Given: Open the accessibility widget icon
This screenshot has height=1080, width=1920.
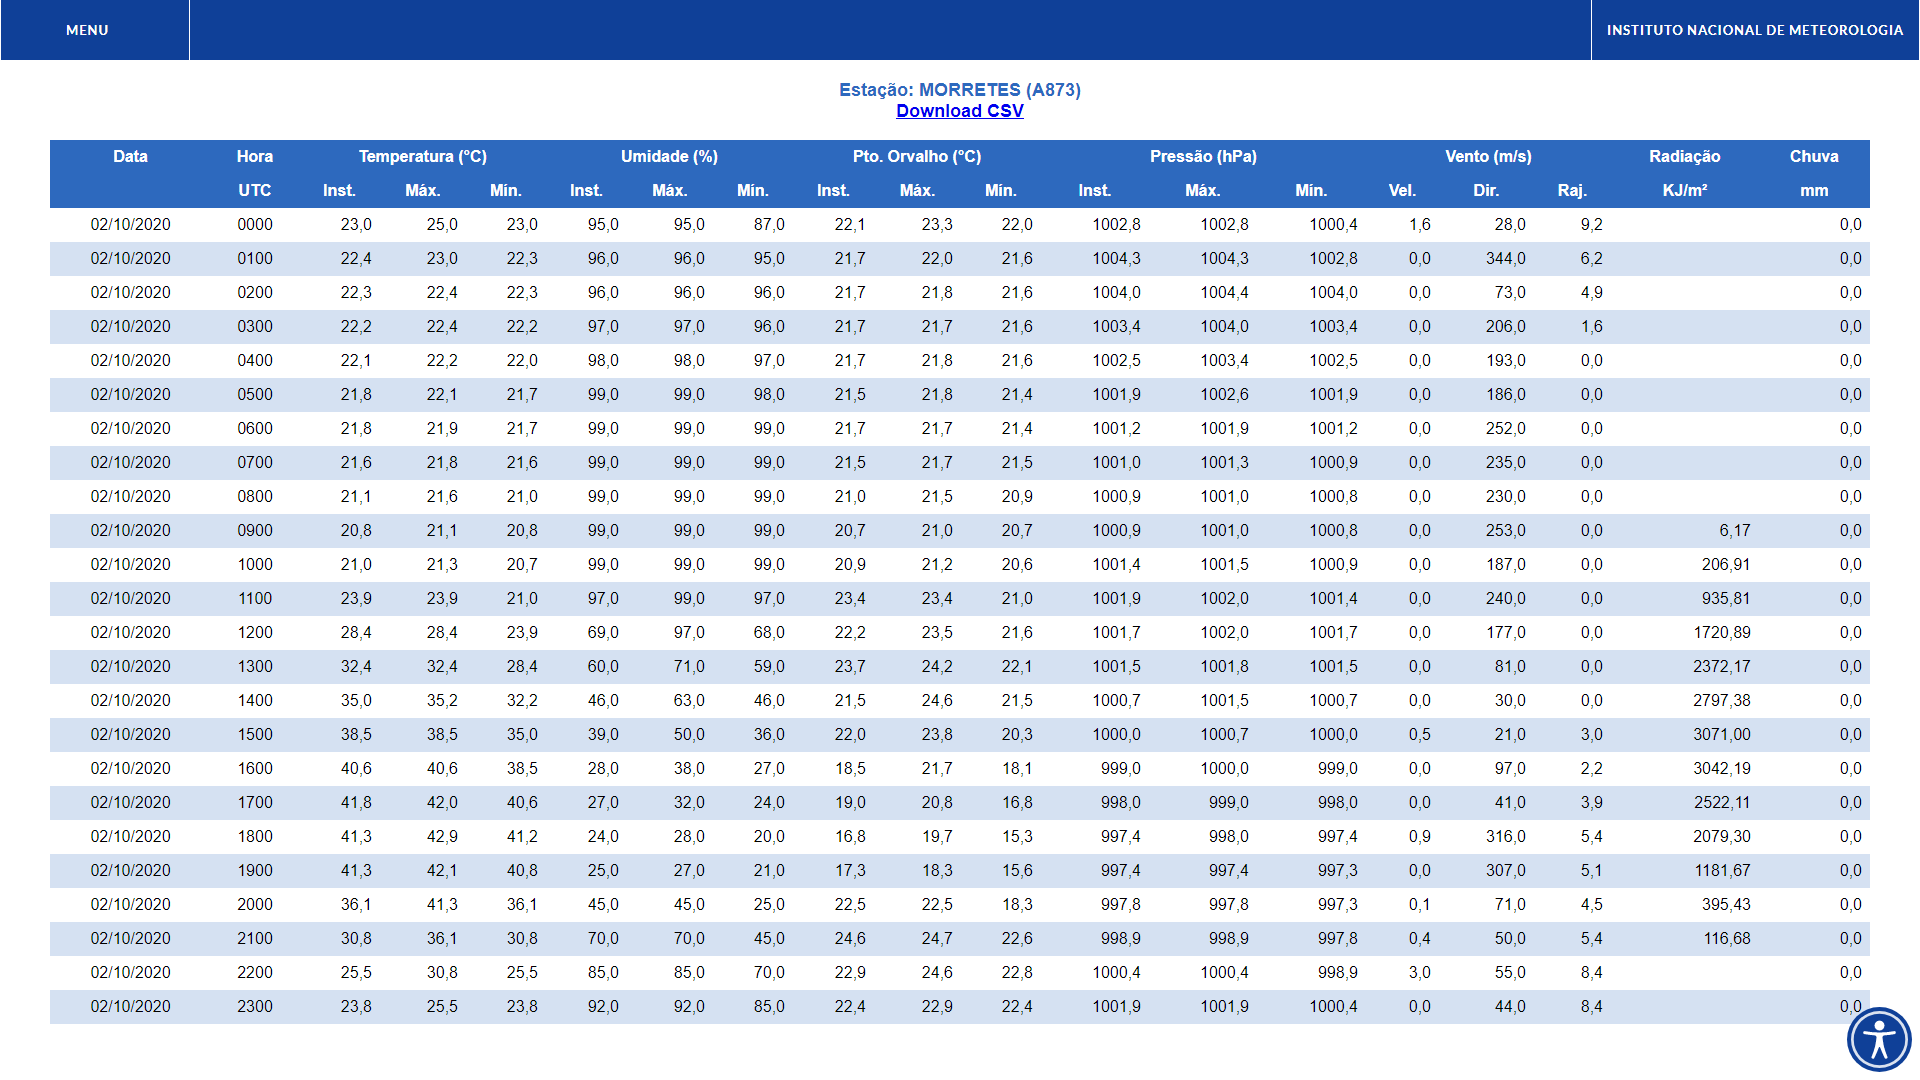Looking at the screenshot, I should (1879, 1039).
